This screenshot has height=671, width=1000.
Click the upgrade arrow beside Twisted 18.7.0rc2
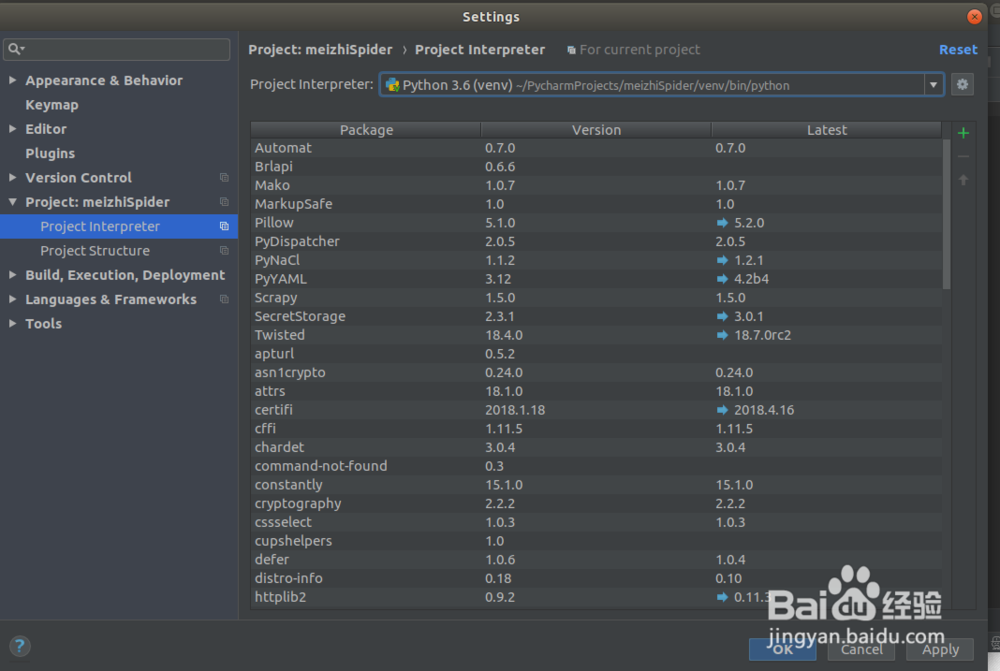[x=722, y=335]
